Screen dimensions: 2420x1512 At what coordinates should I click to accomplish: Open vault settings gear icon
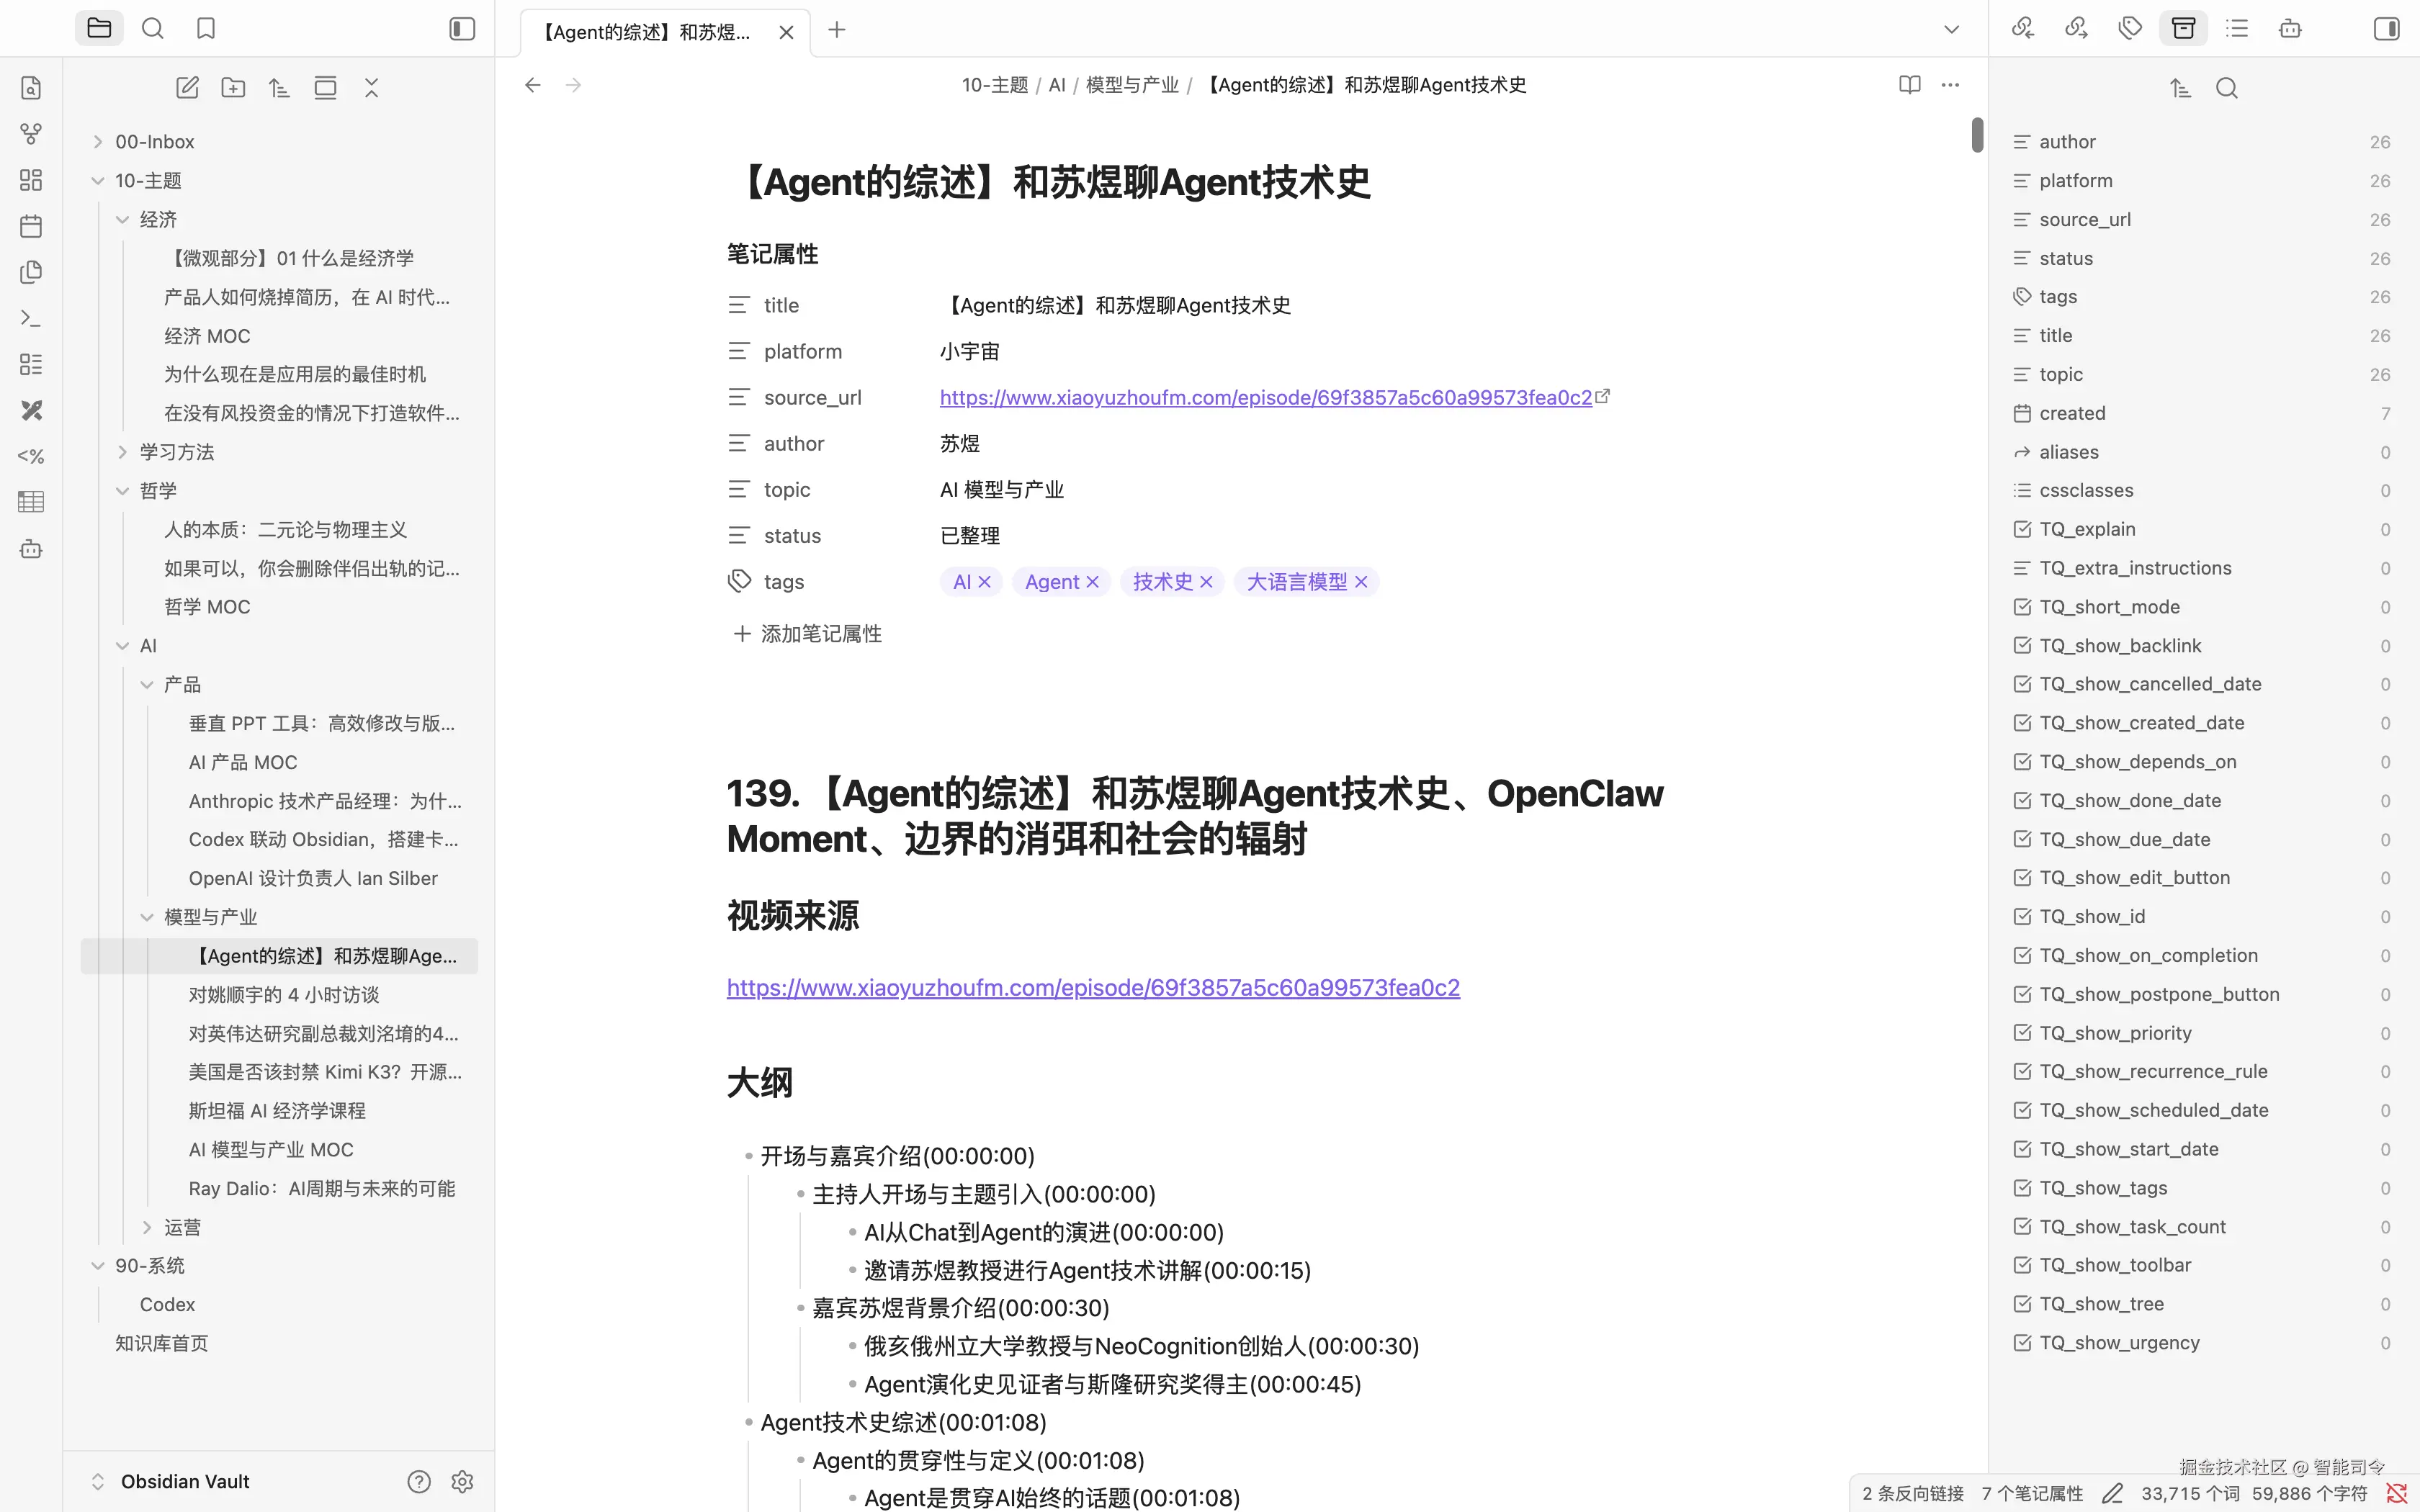[x=462, y=1481]
